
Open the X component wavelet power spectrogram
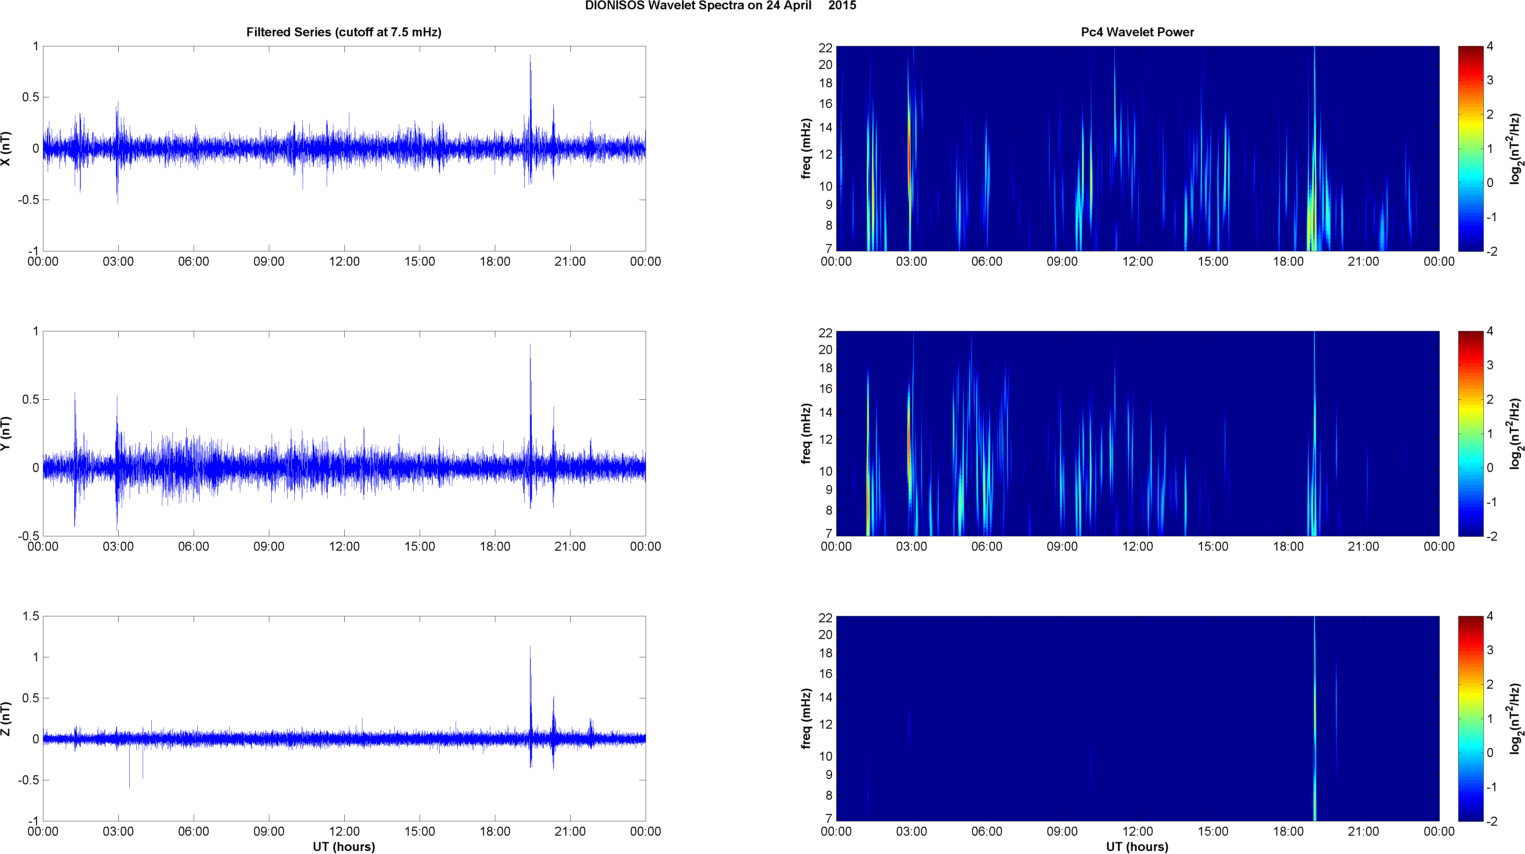tap(1137, 148)
